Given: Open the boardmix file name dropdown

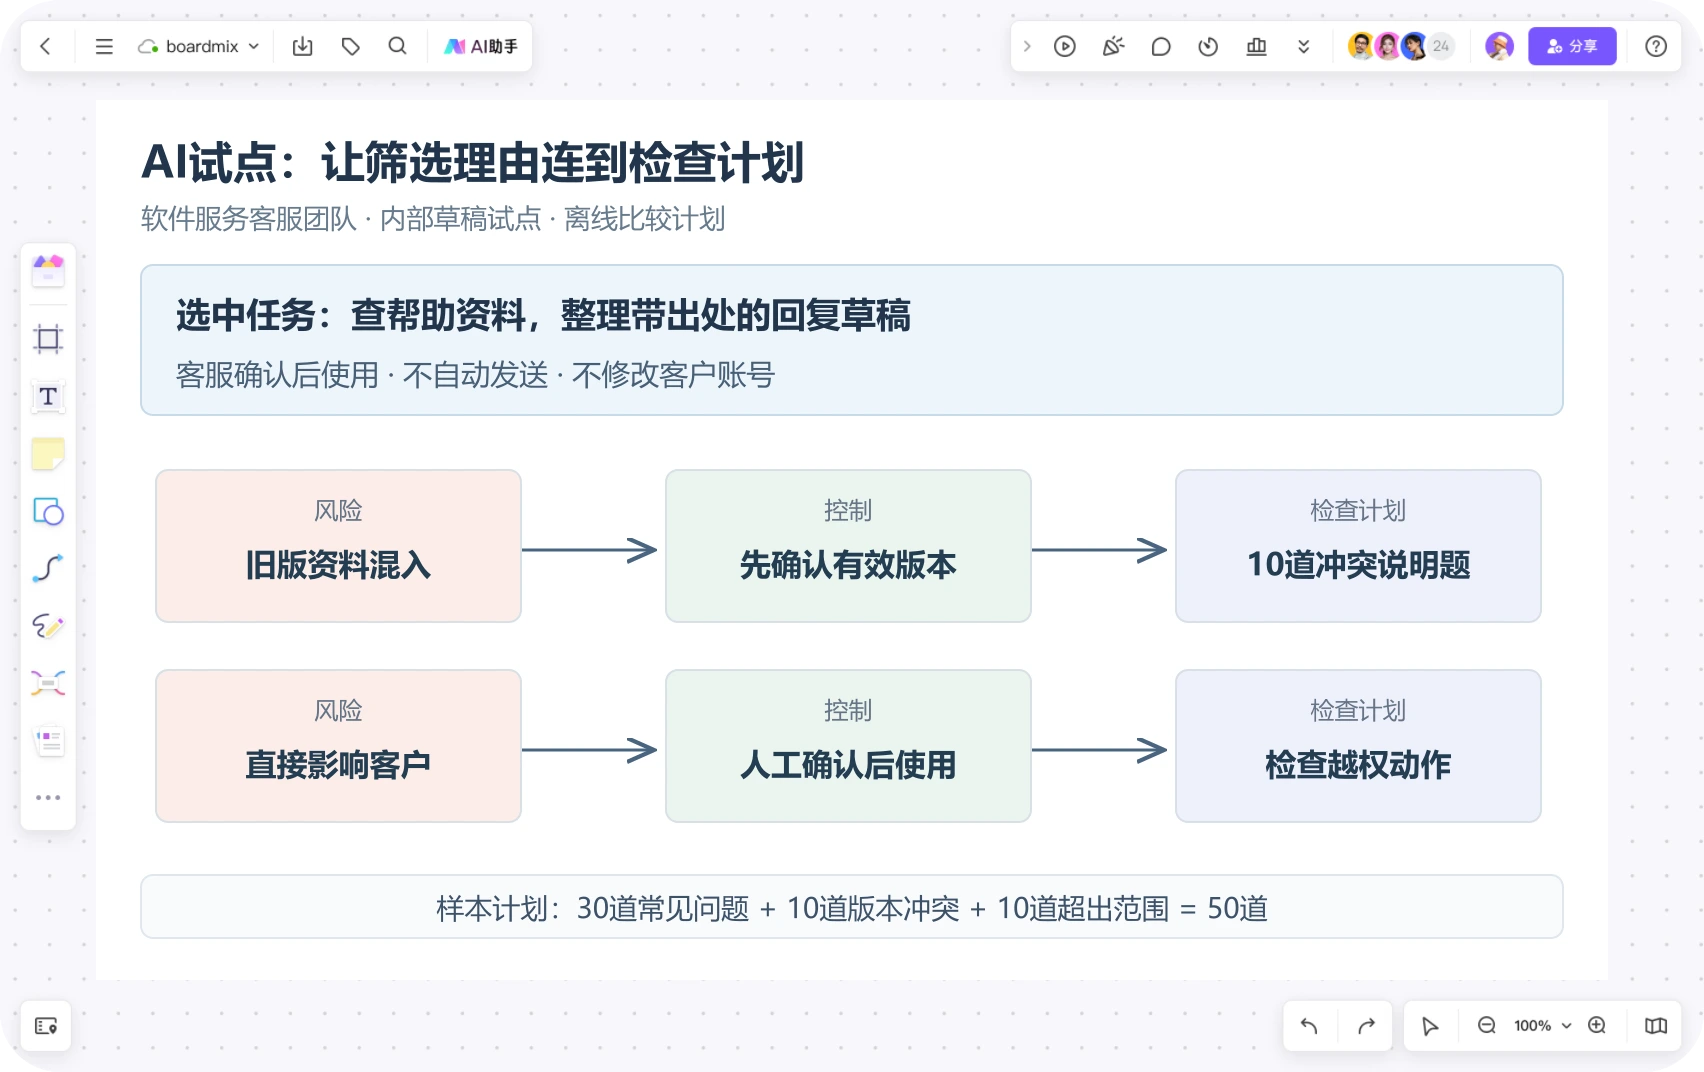Looking at the screenshot, I should (x=199, y=46).
